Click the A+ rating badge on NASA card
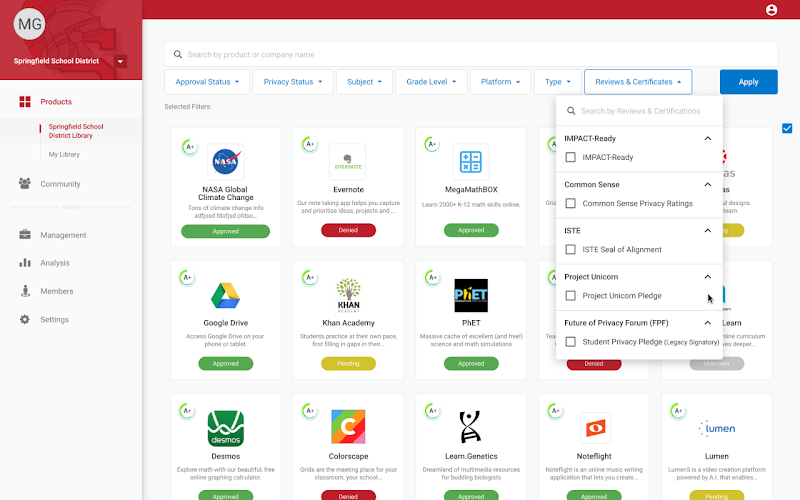The height and width of the screenshot is (500, 800). 189,147
